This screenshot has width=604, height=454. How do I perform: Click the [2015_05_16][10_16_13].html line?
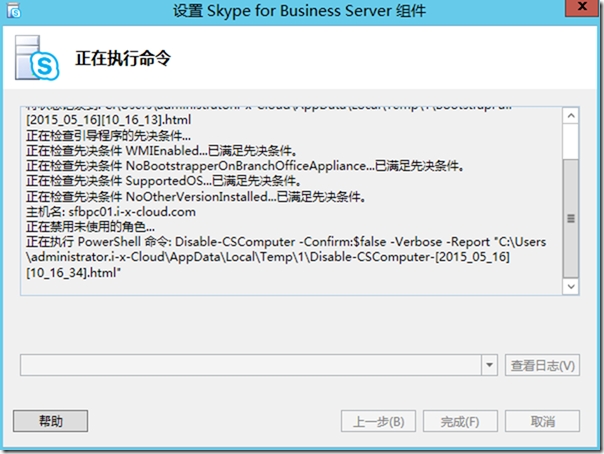coord(109,120)
